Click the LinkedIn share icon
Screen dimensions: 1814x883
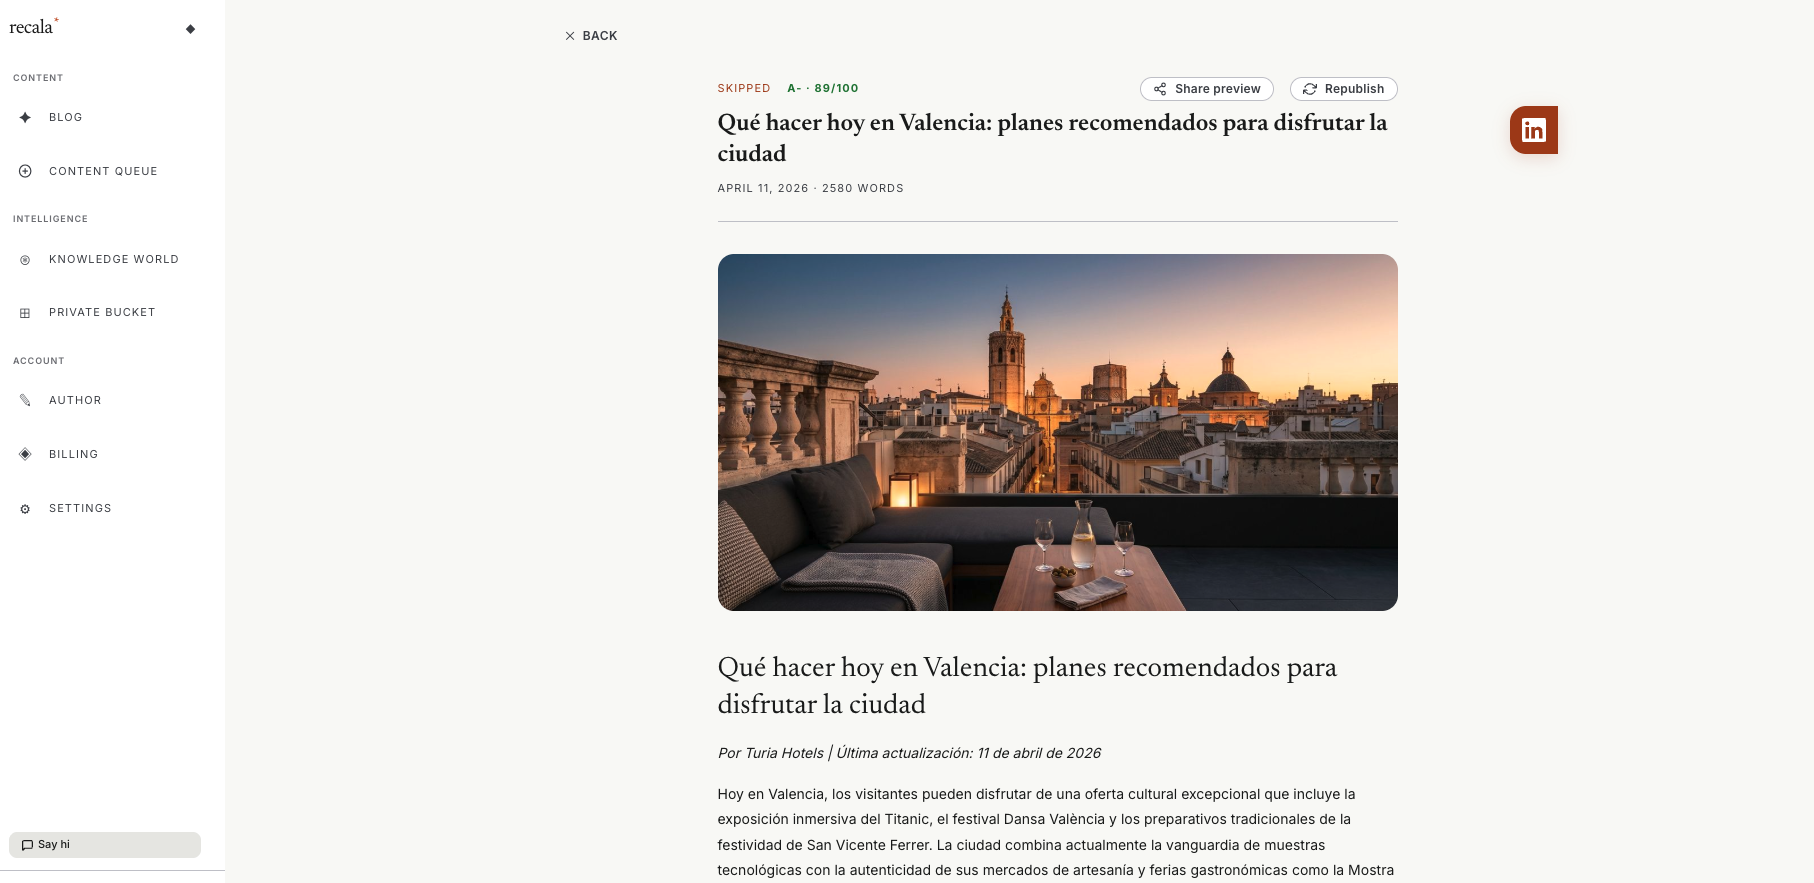[x=1534, y=130]
